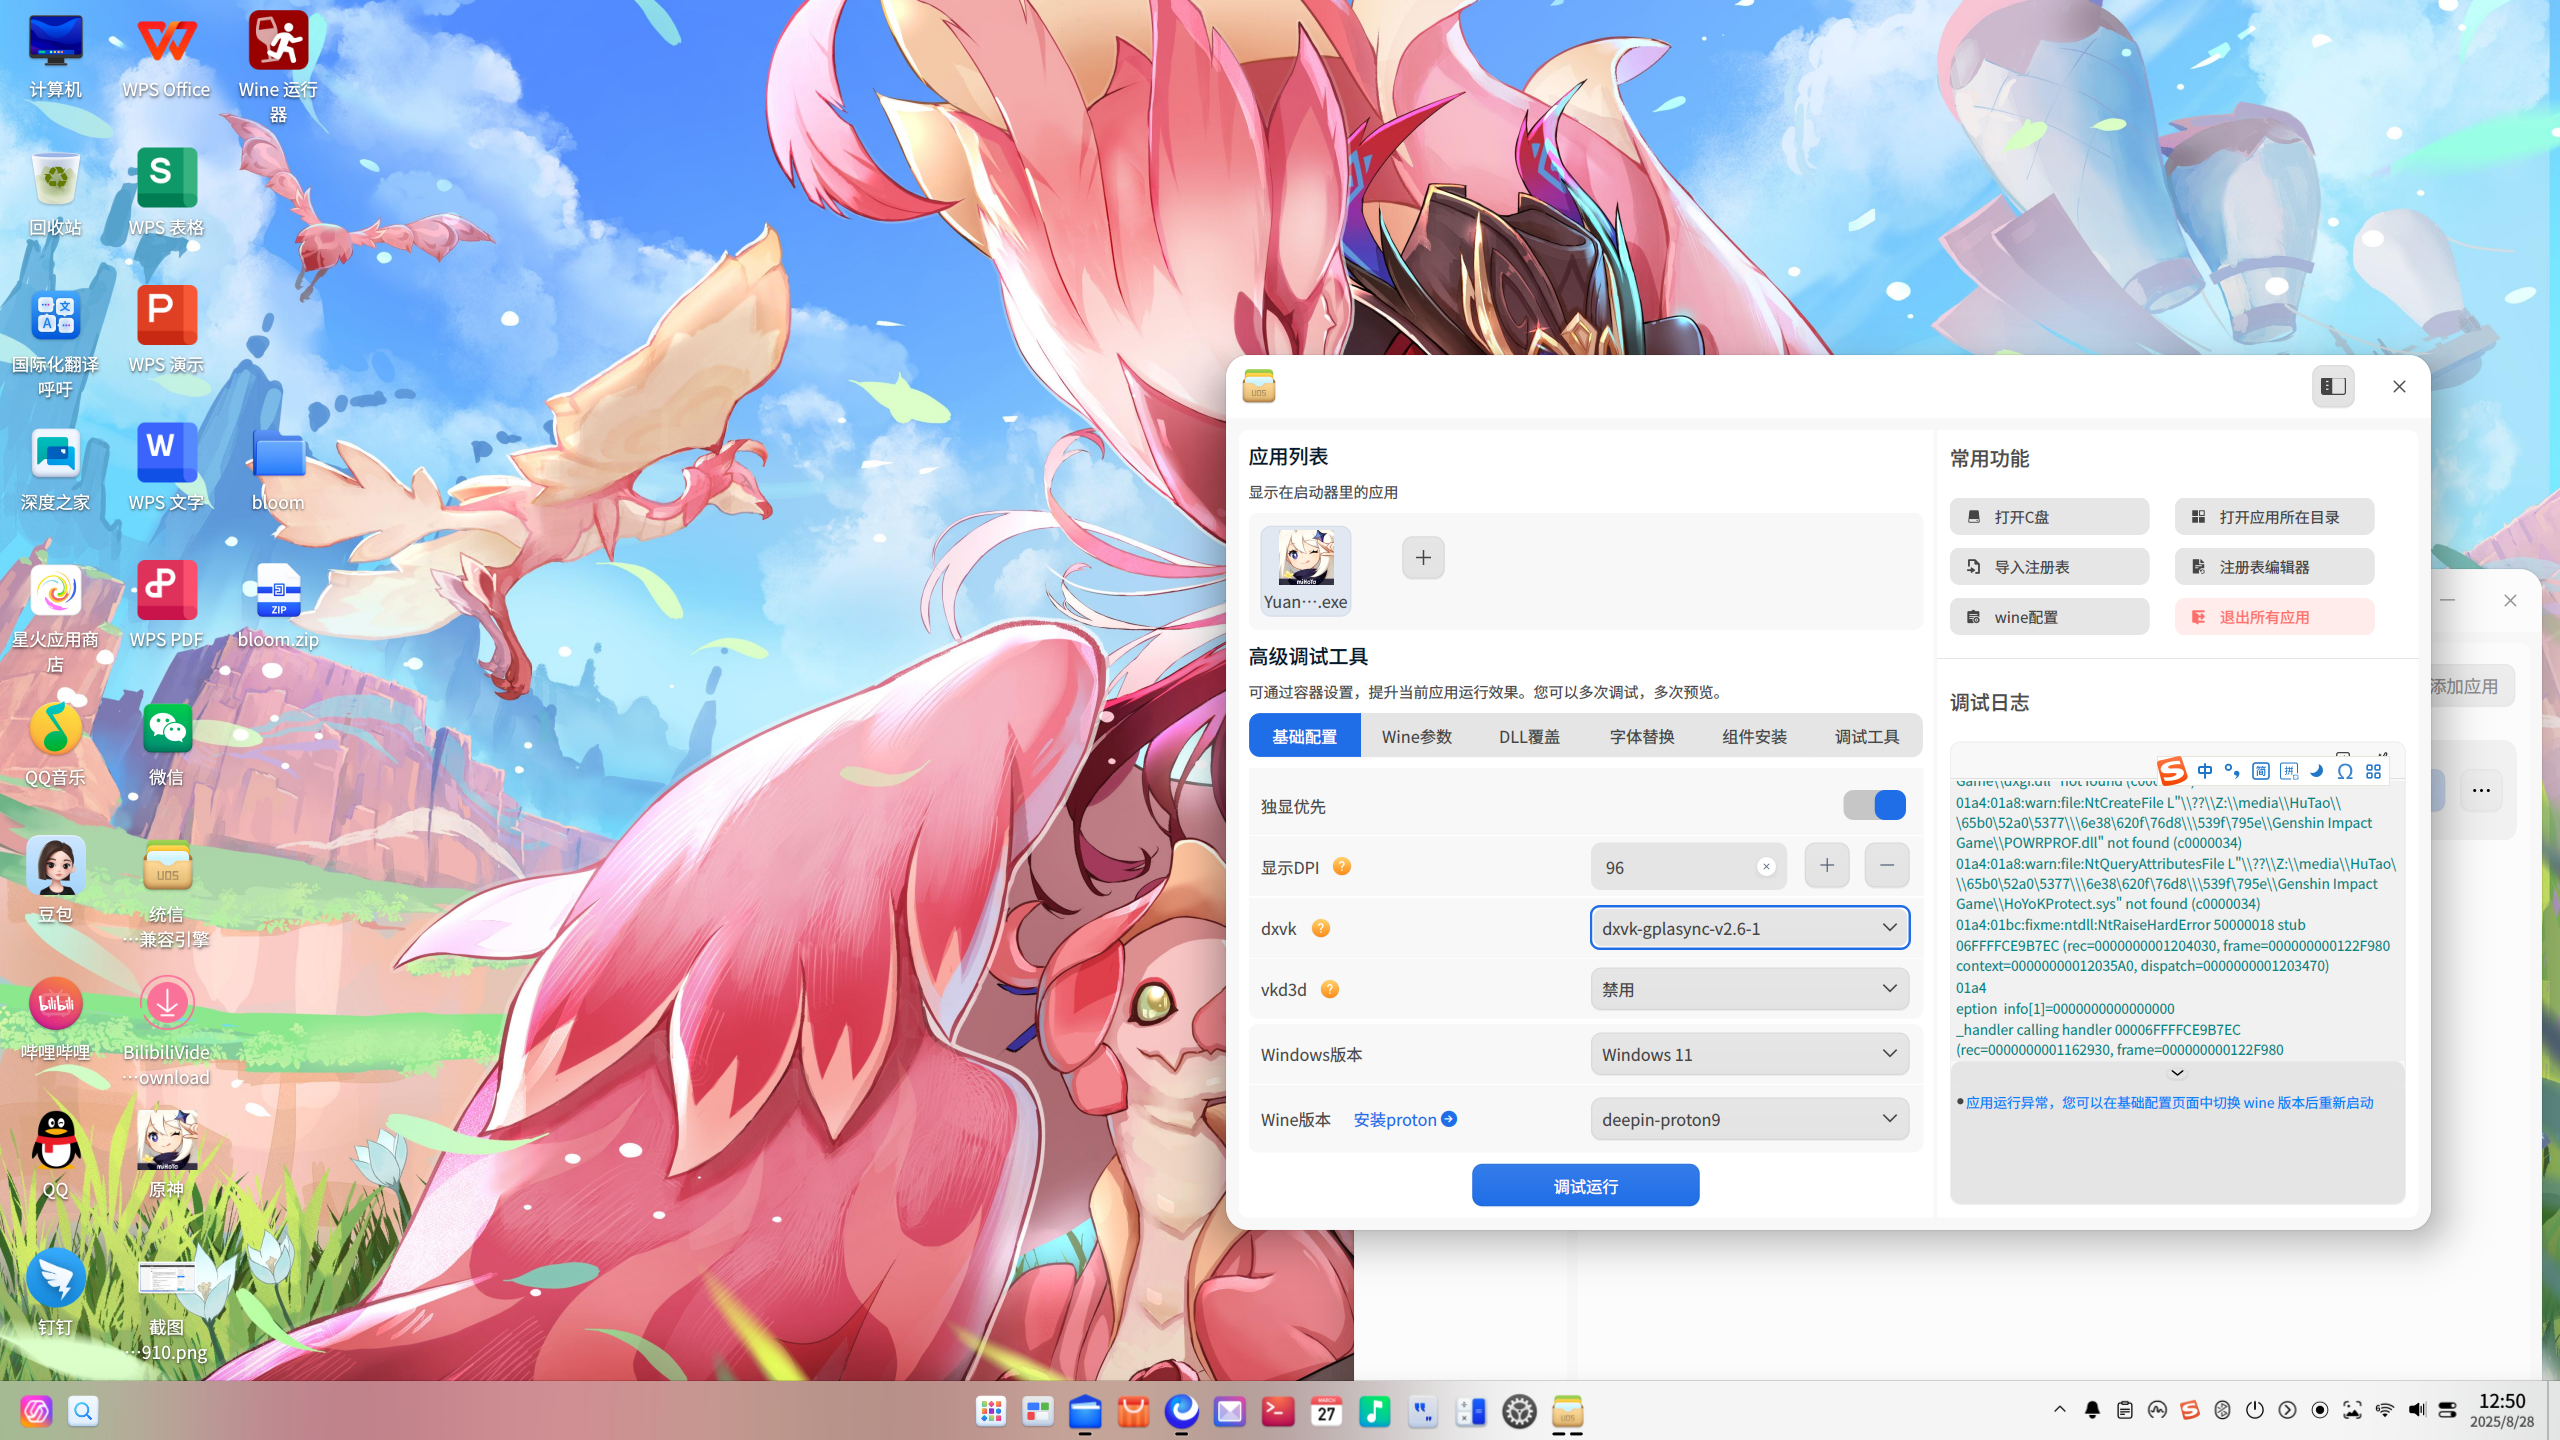The image size is (2560, 1440).
Task: Open the launcher grid in the taskbar
Action: [990, 1411]
